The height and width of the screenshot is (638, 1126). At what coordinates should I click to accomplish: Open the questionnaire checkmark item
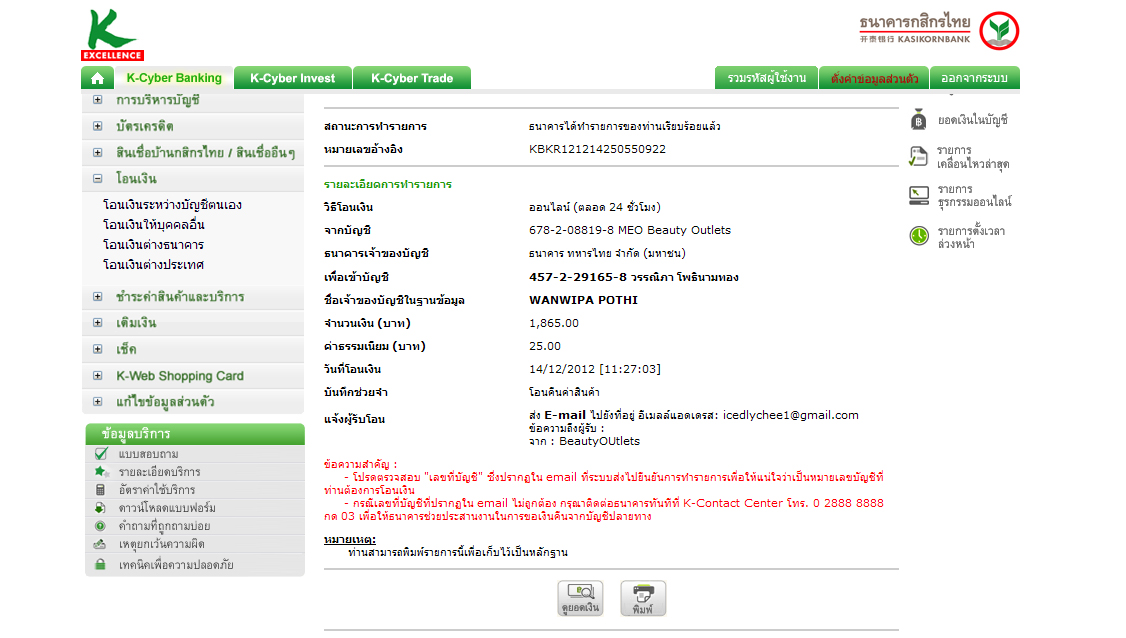pyautogui.click(x=101, y=454)
